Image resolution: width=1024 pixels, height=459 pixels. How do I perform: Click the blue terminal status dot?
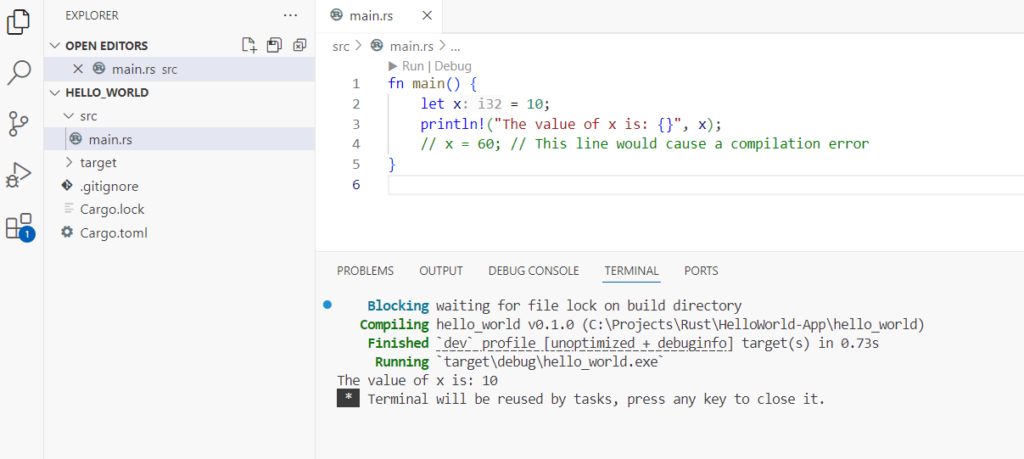327,304
